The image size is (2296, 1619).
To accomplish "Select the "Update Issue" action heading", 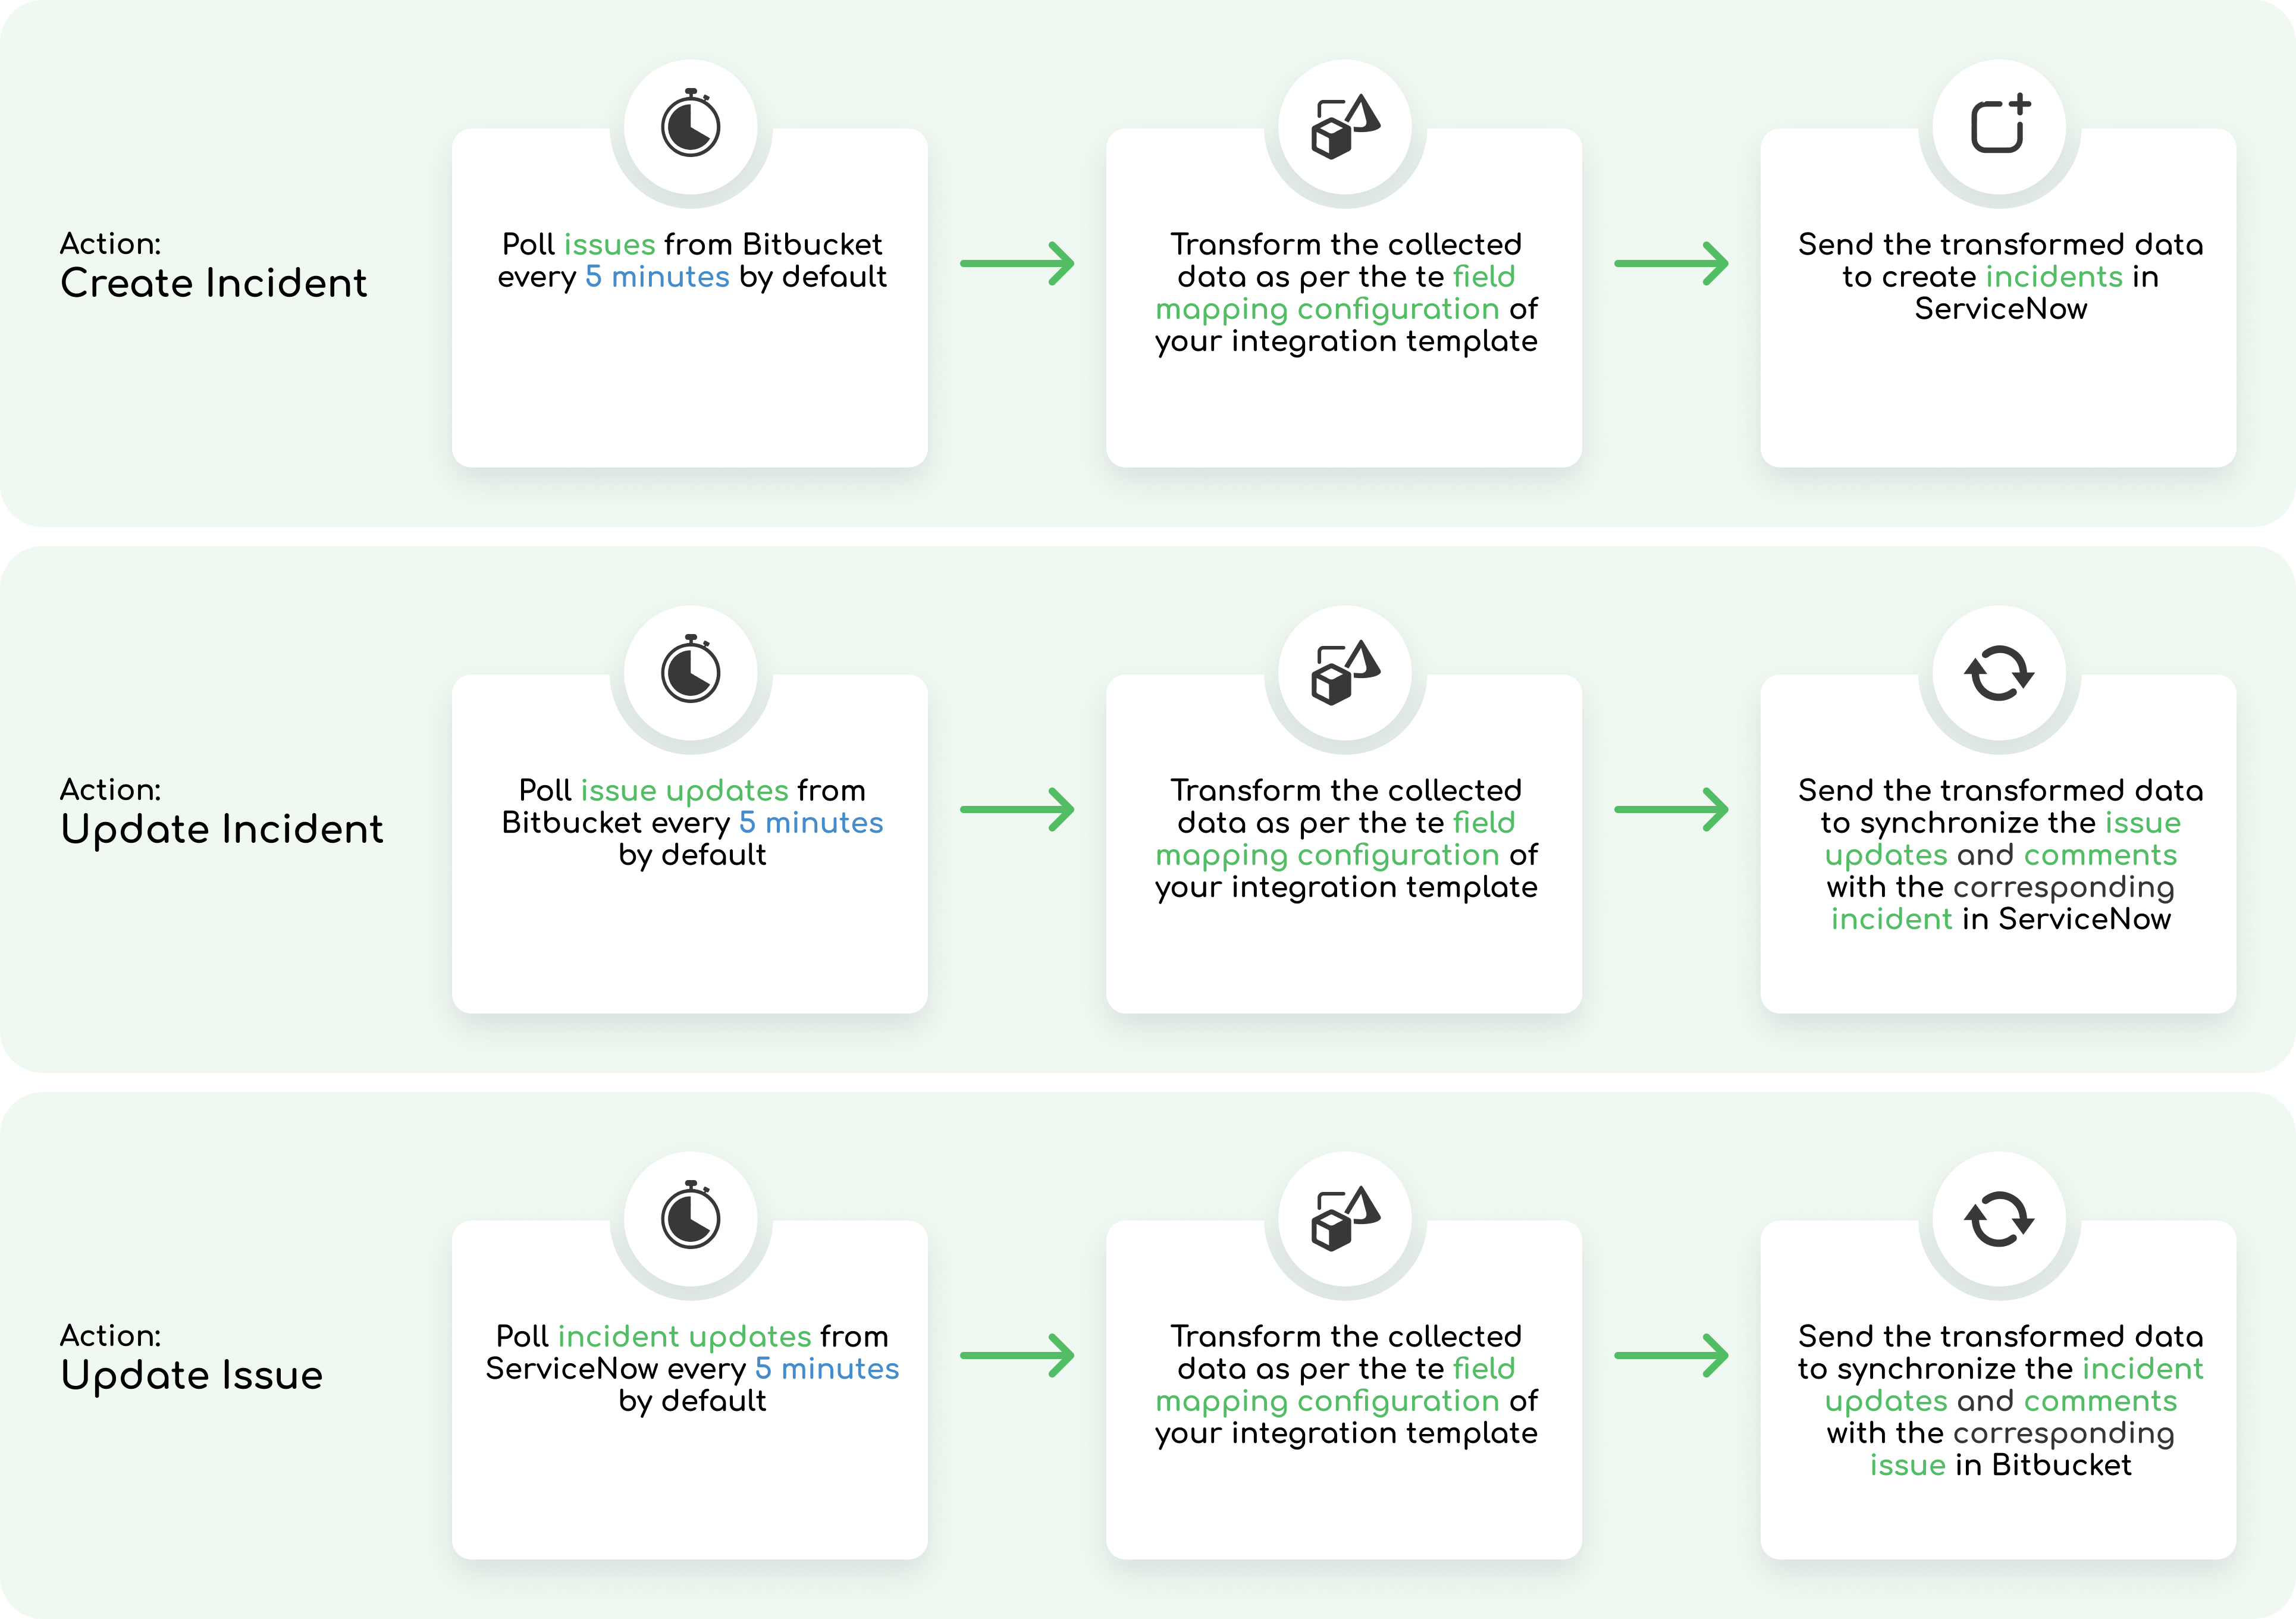I will point(191,1375).
